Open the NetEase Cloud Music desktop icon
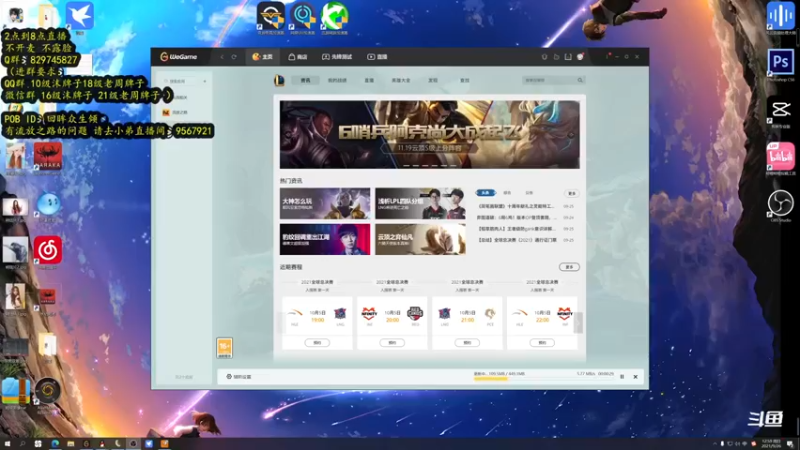 (48, 252)
